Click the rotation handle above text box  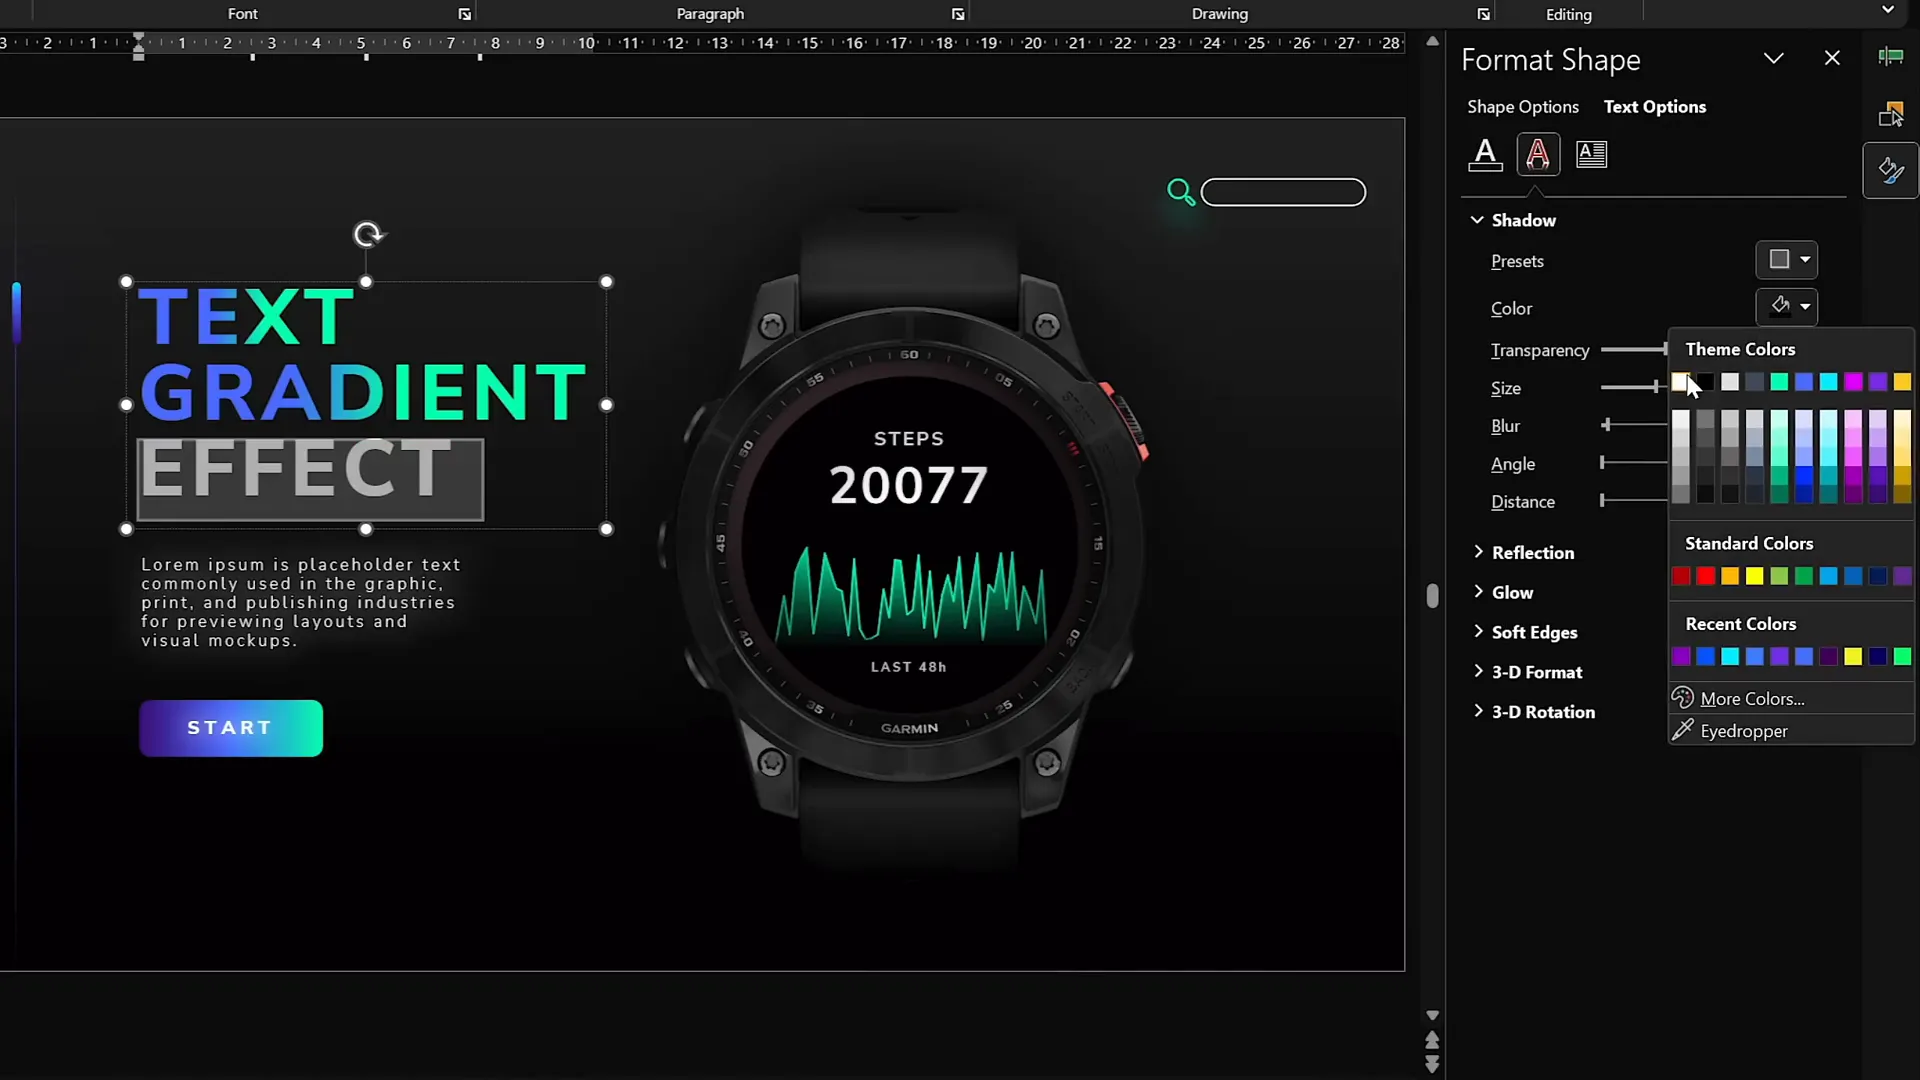[x=368, y=234]
